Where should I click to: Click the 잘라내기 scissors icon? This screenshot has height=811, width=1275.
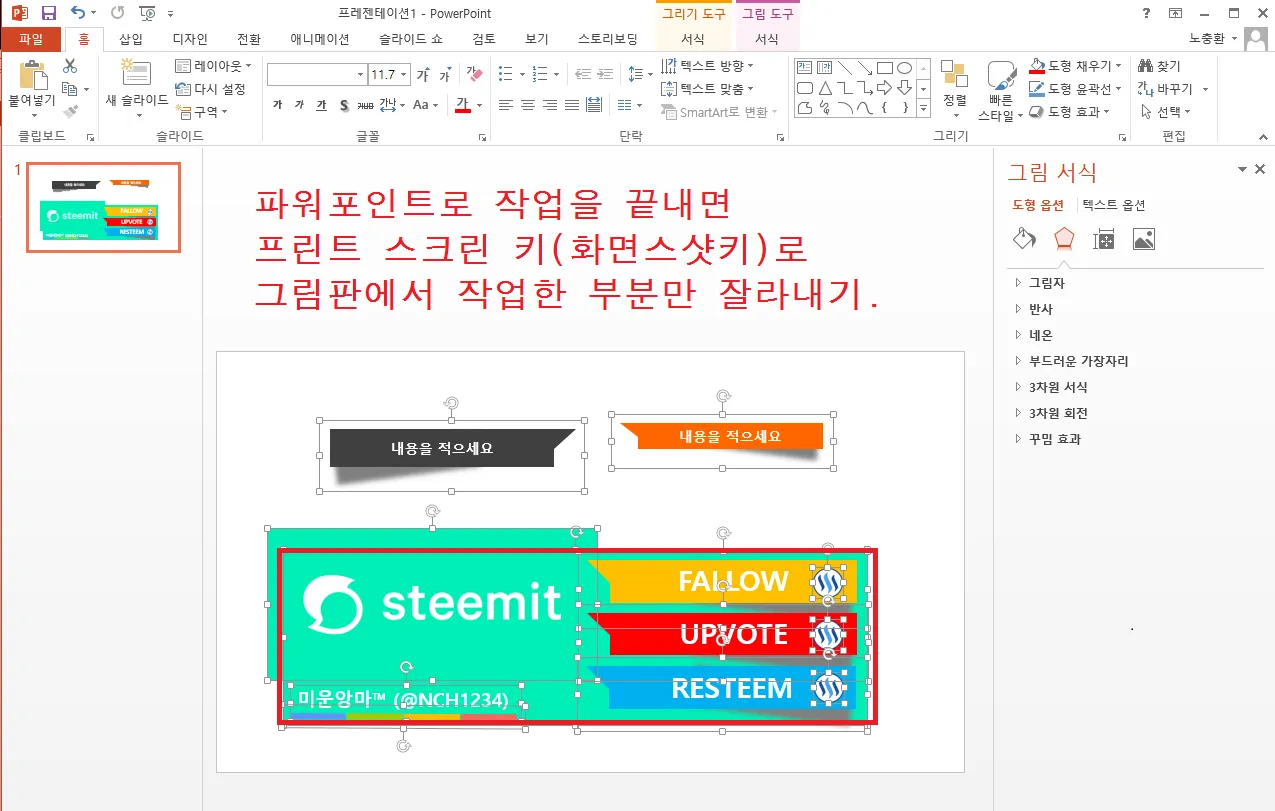(70, 68)
